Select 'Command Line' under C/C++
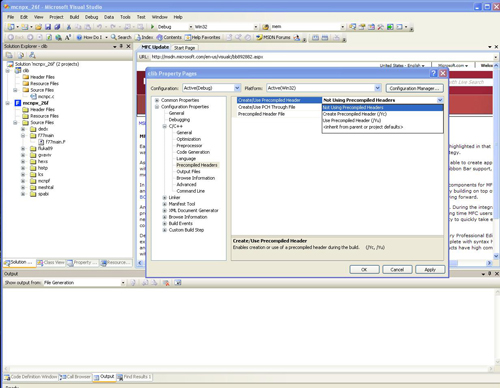This screenshot has width=500, height=388. pos(190,191)
